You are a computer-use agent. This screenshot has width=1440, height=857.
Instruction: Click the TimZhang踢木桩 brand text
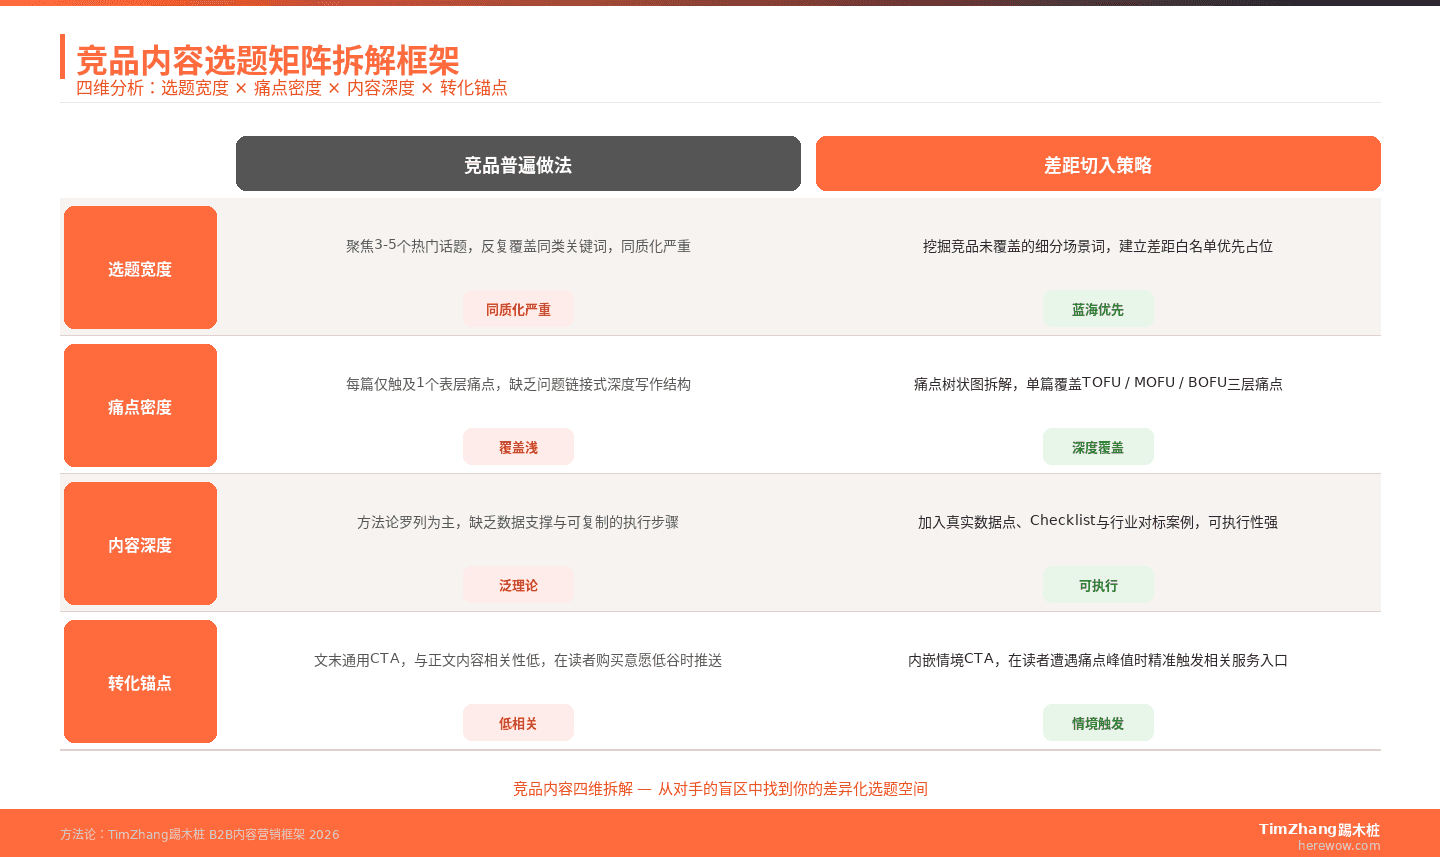click(x=1318, y=828)
